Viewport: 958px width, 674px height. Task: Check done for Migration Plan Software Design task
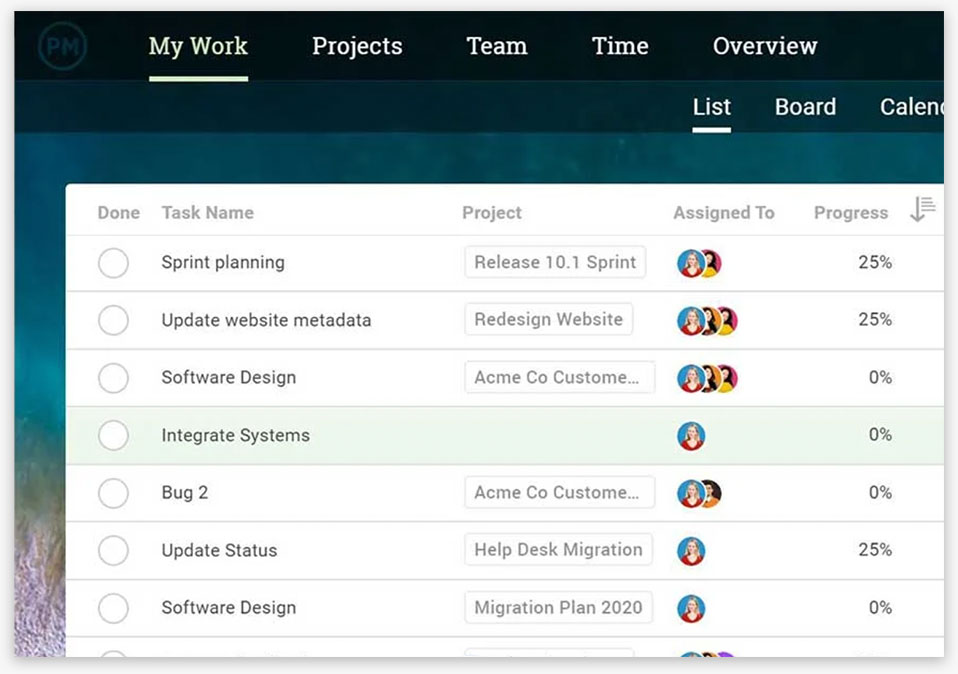[113, 608]
